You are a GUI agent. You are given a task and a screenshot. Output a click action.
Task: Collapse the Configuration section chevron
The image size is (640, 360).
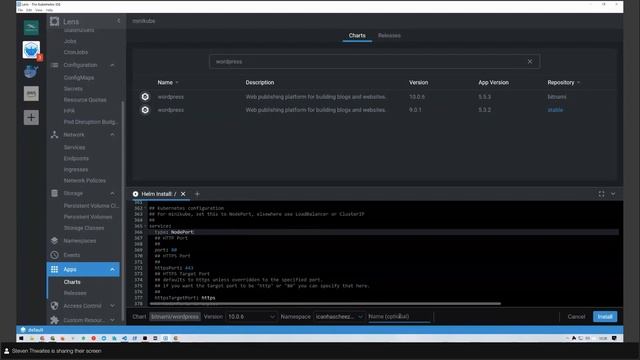[x=112, y=65]
